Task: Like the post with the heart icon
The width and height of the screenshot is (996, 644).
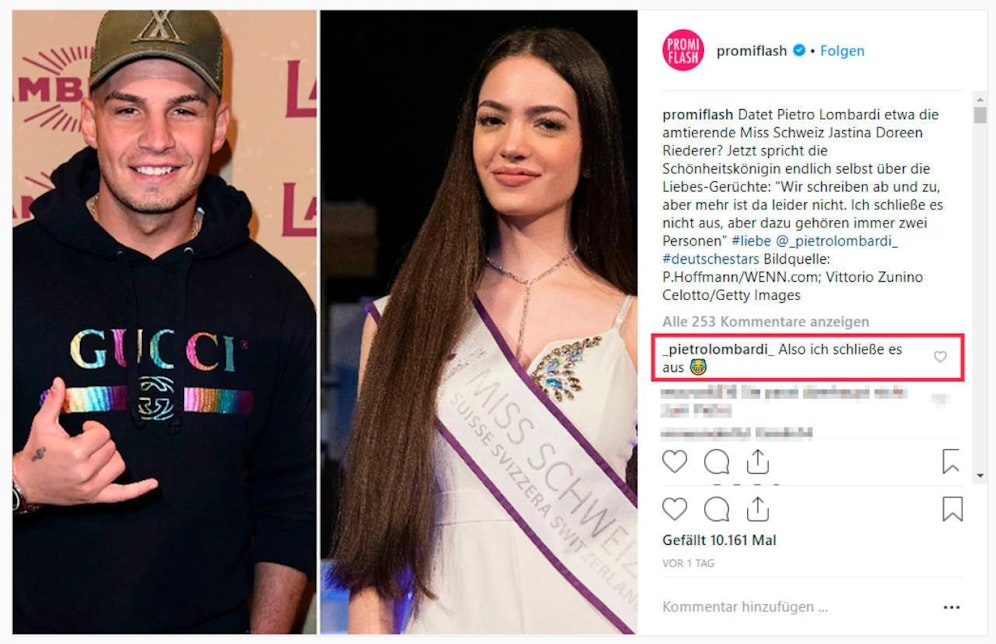Action: 675,462
